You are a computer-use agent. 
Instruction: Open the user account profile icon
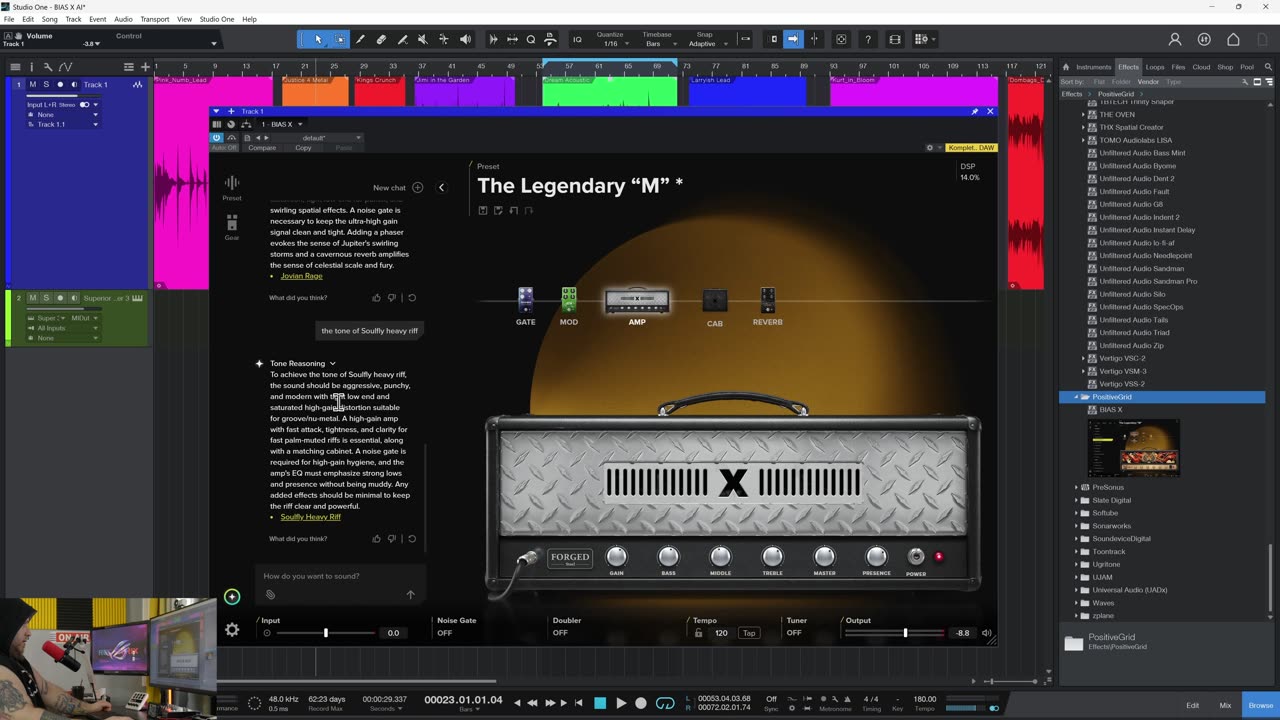[x=1175, y=39]
